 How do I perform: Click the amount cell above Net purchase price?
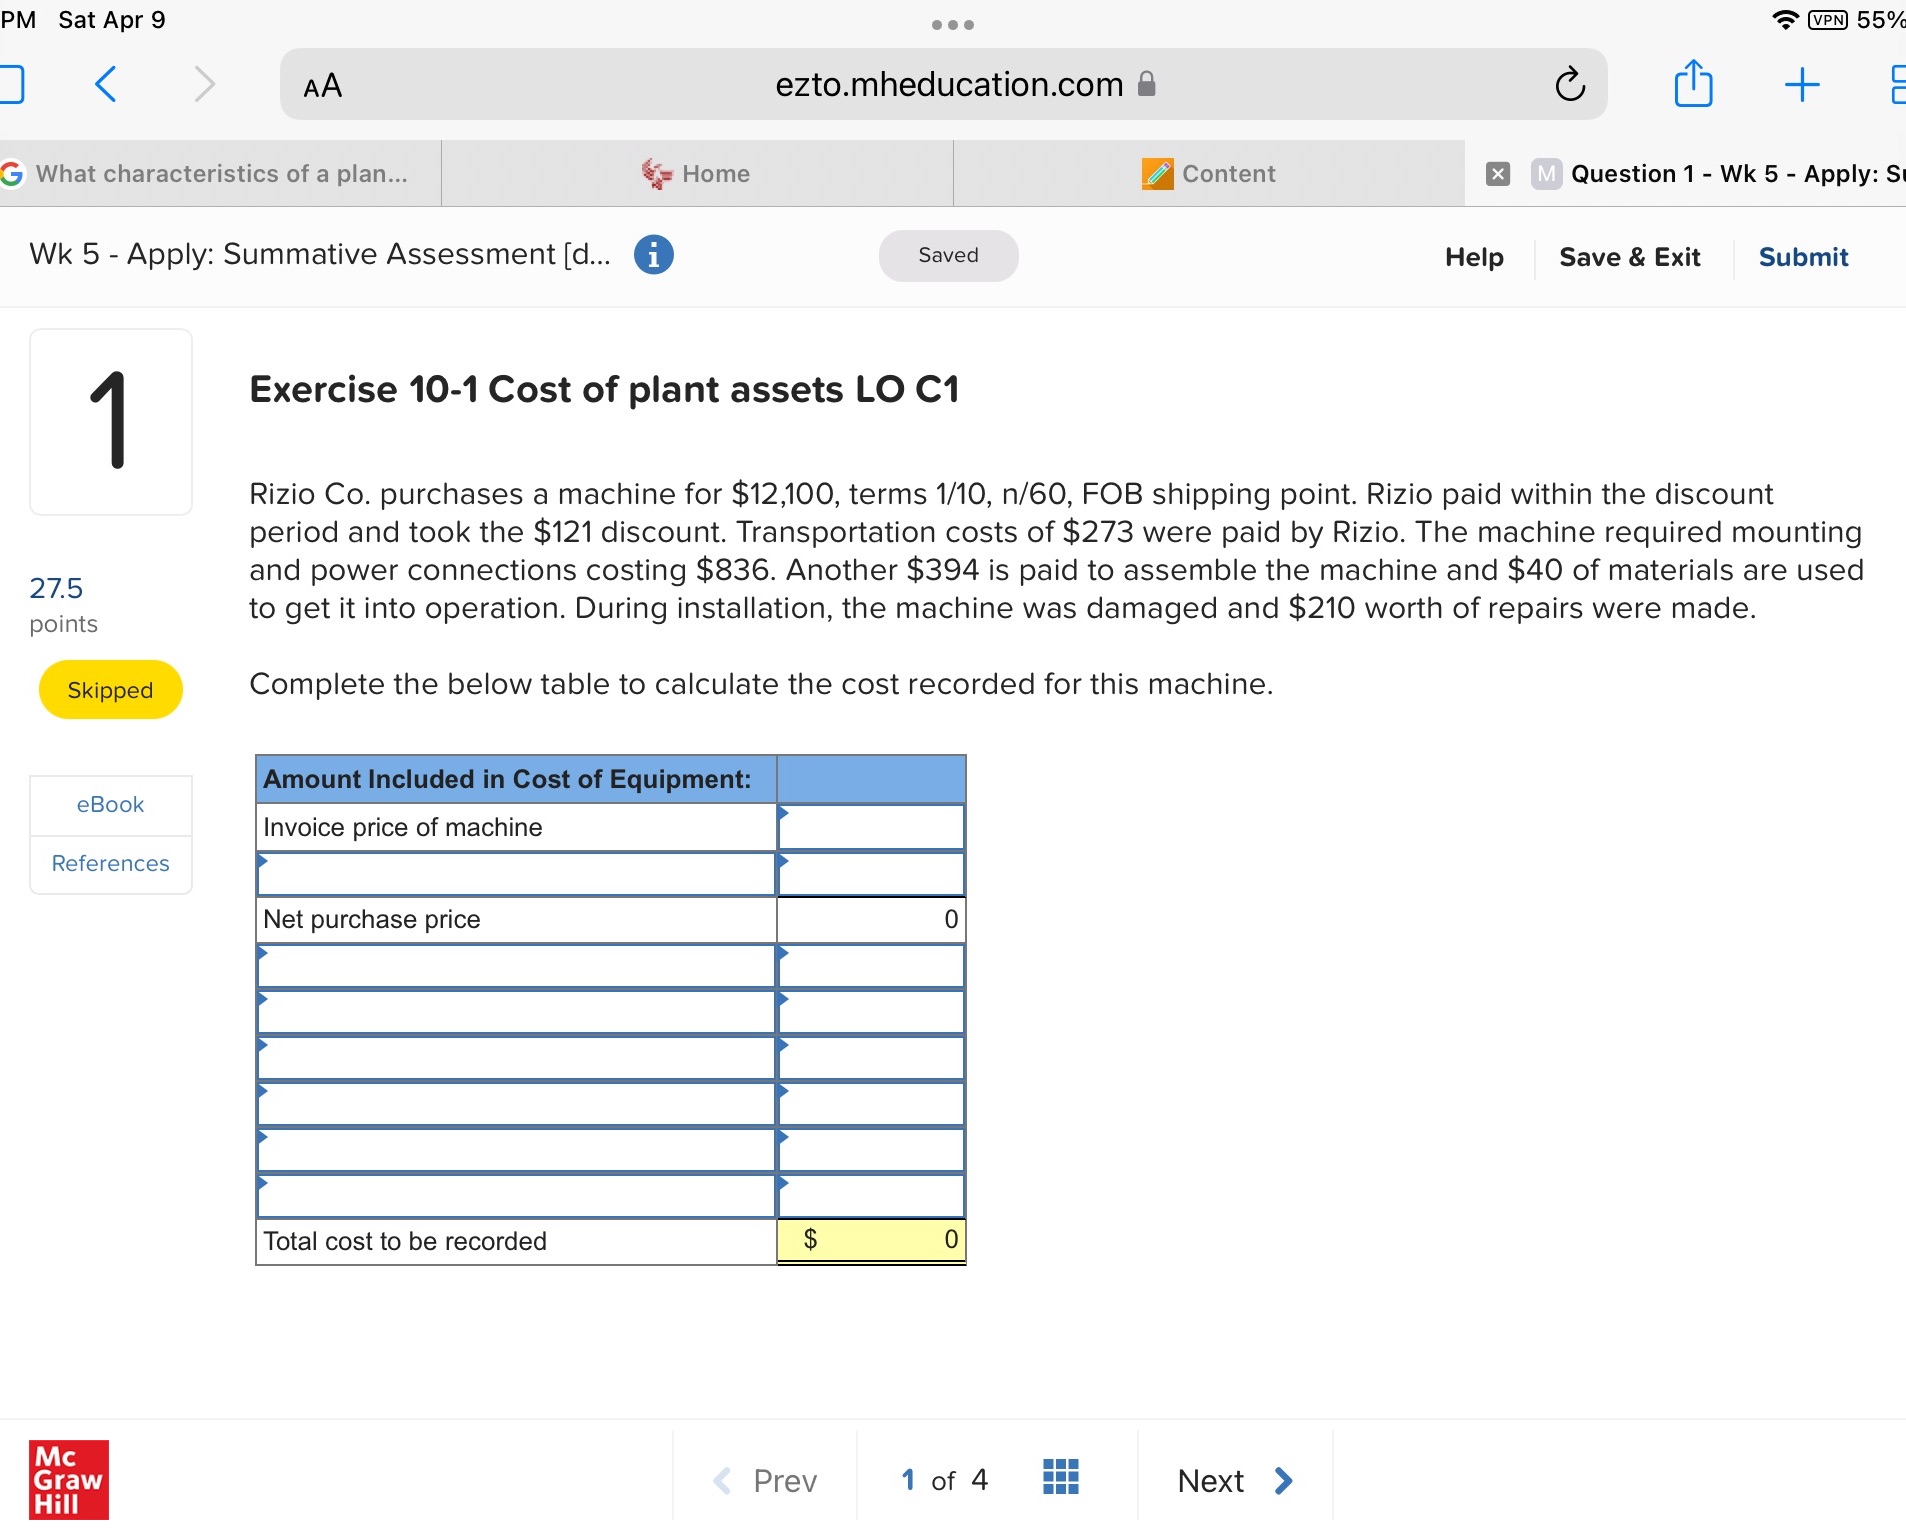pyautogui.click(x=871, y=873)
